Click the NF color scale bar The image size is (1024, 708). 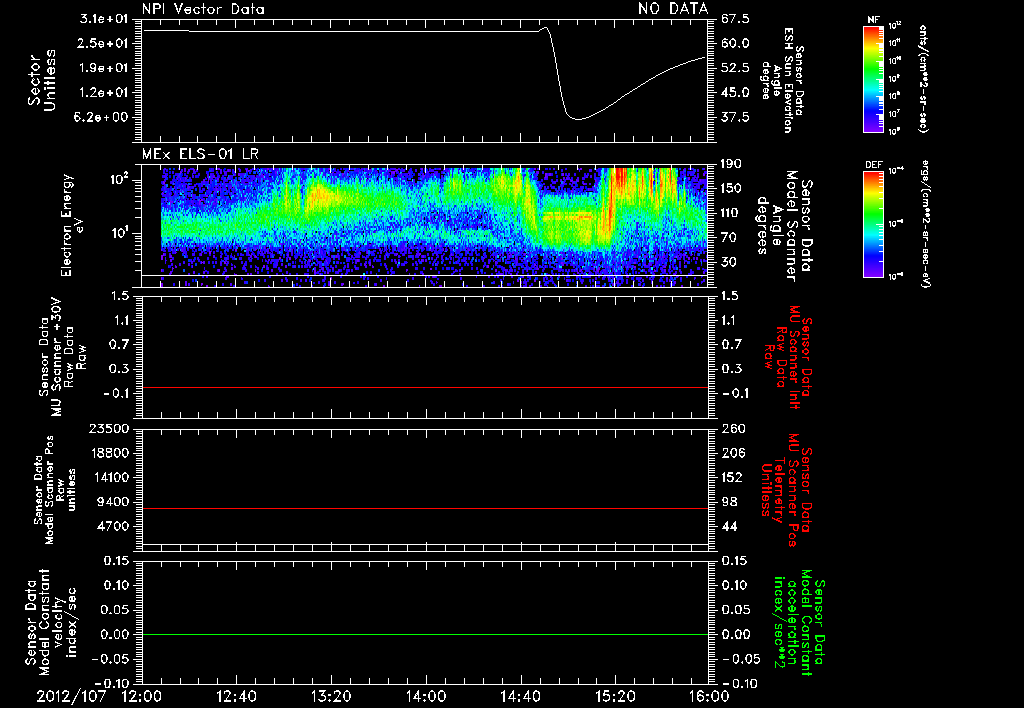tap(873, 79)
